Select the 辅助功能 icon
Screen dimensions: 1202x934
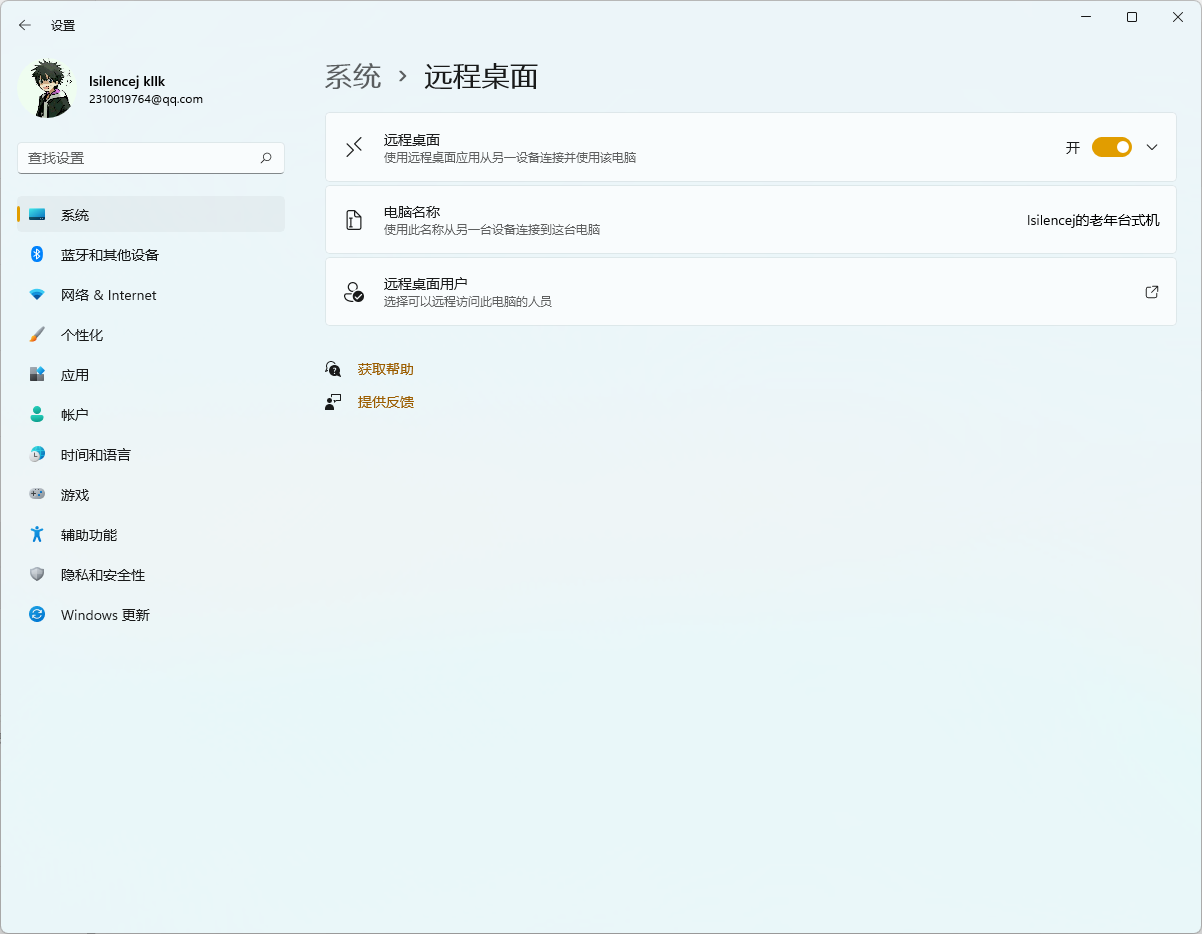[37, 534]
